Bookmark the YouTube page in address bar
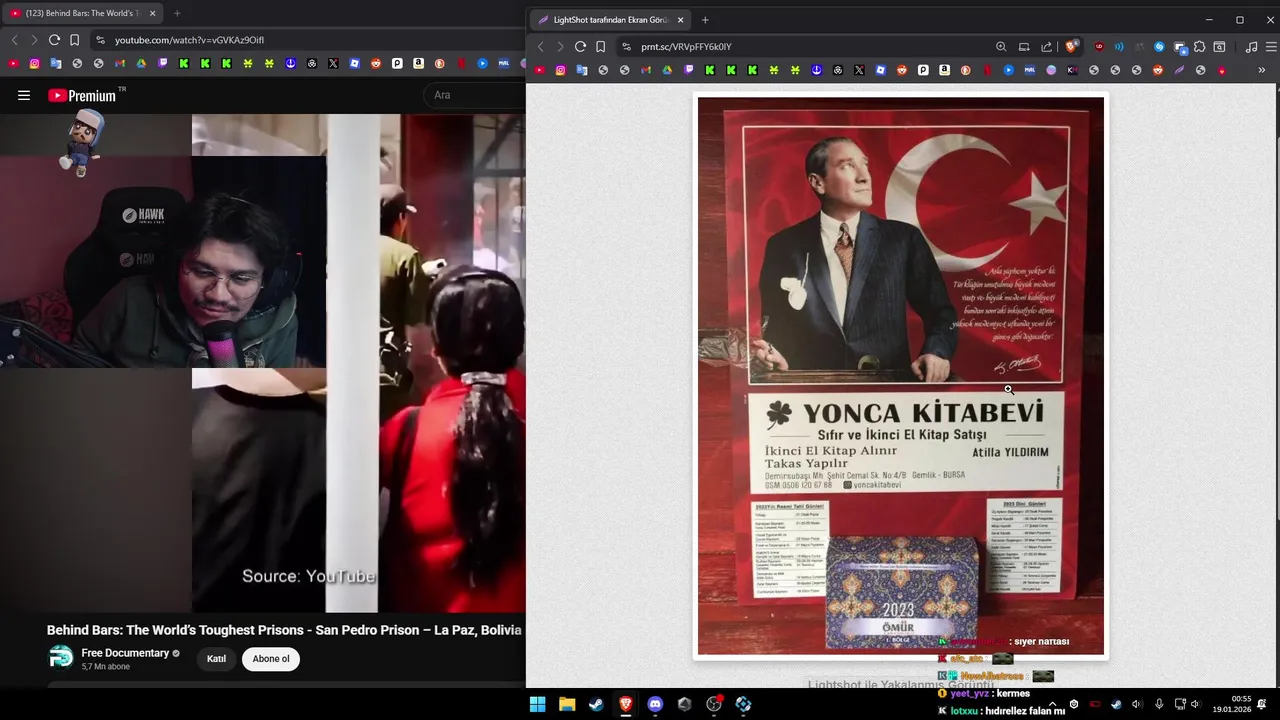The image size is (1280, 720). 75,40
